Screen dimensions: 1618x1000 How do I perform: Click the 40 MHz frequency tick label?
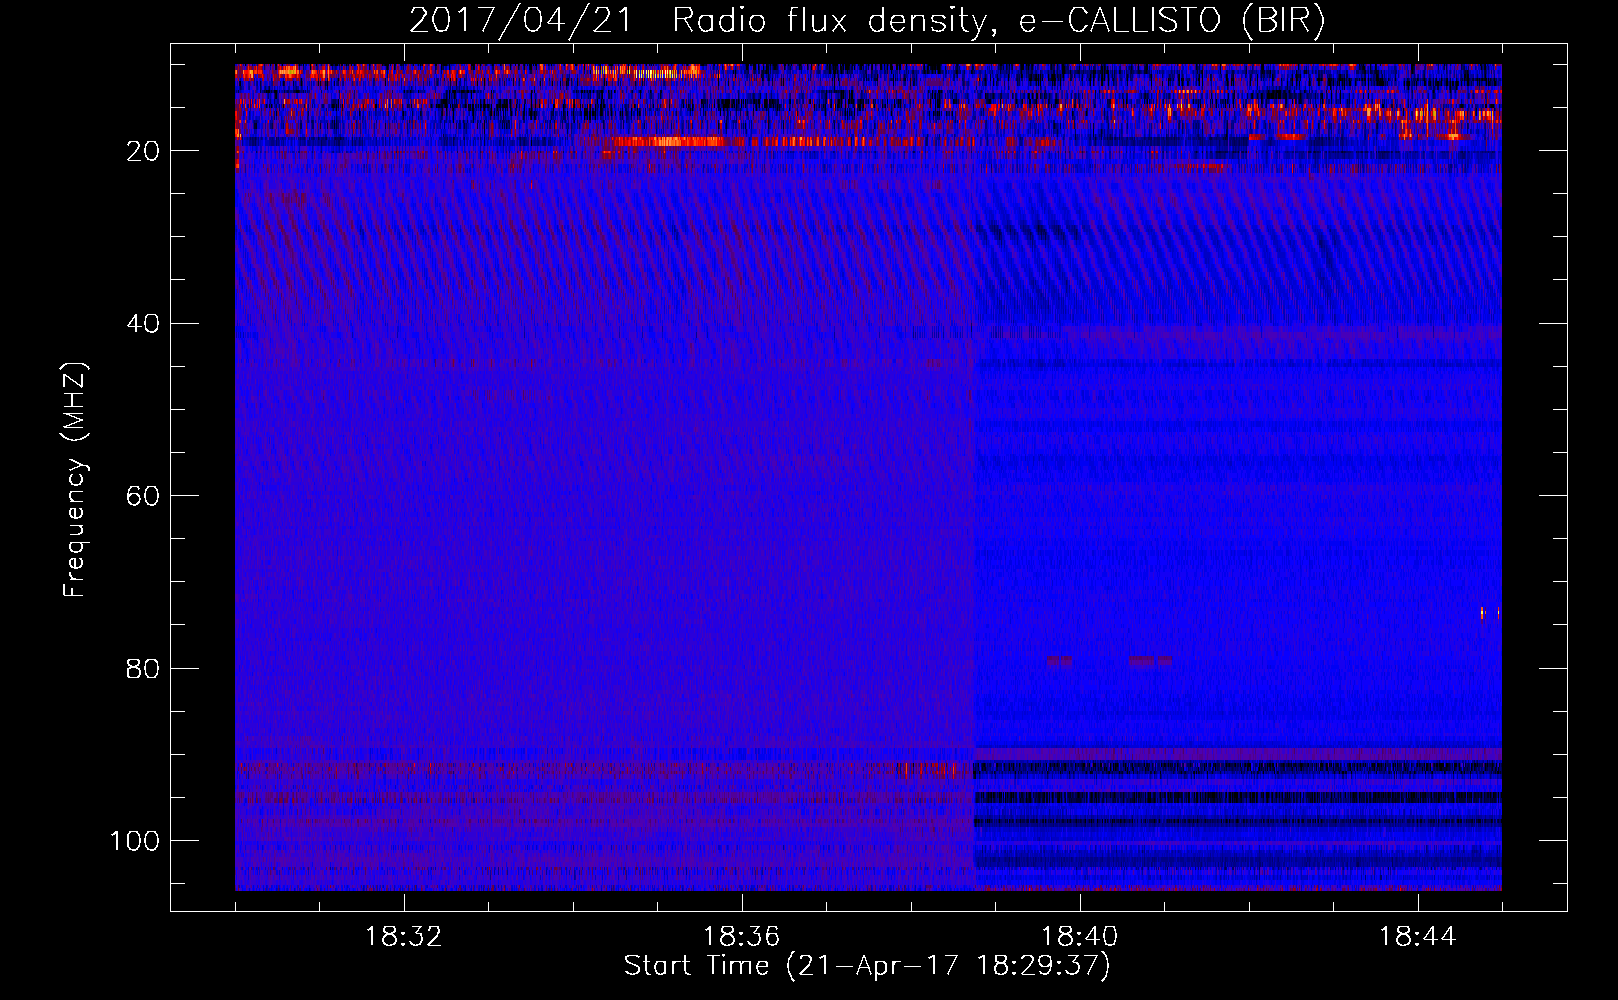[x=143, y=323]
